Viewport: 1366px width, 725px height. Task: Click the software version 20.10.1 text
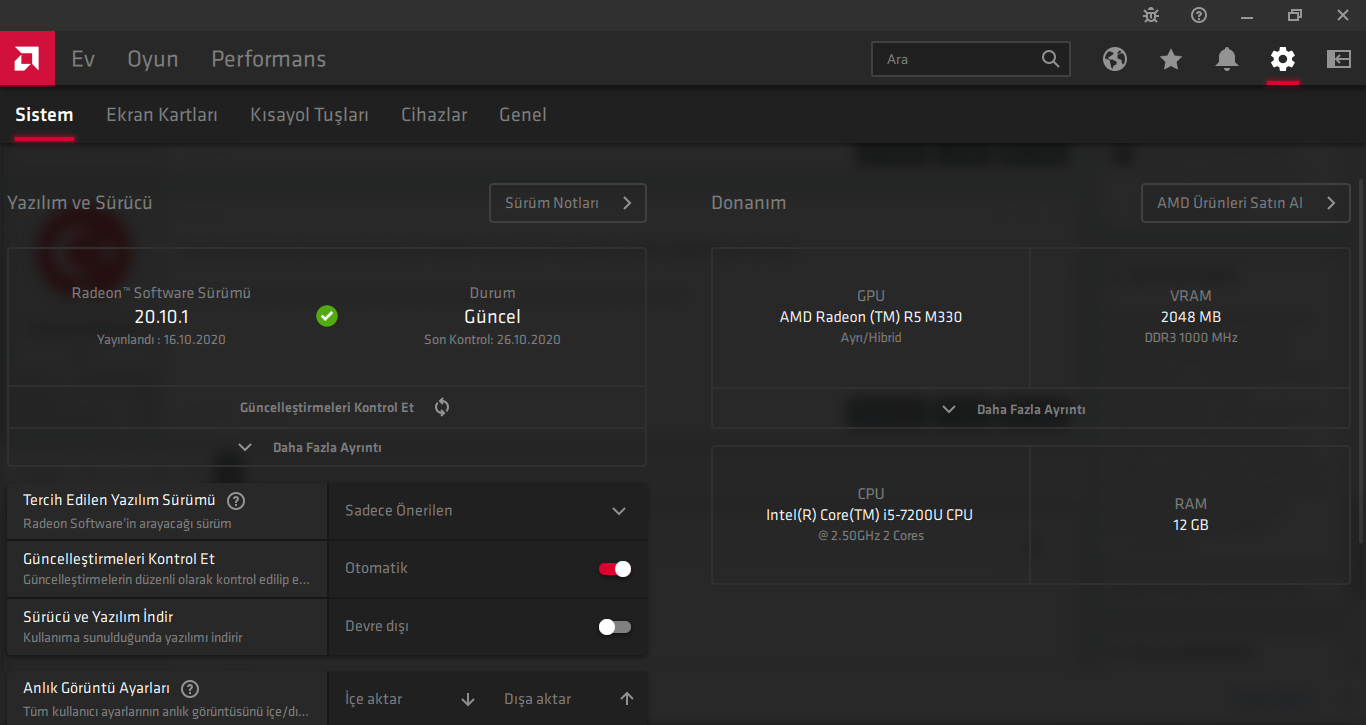click(x=161, y=317)
